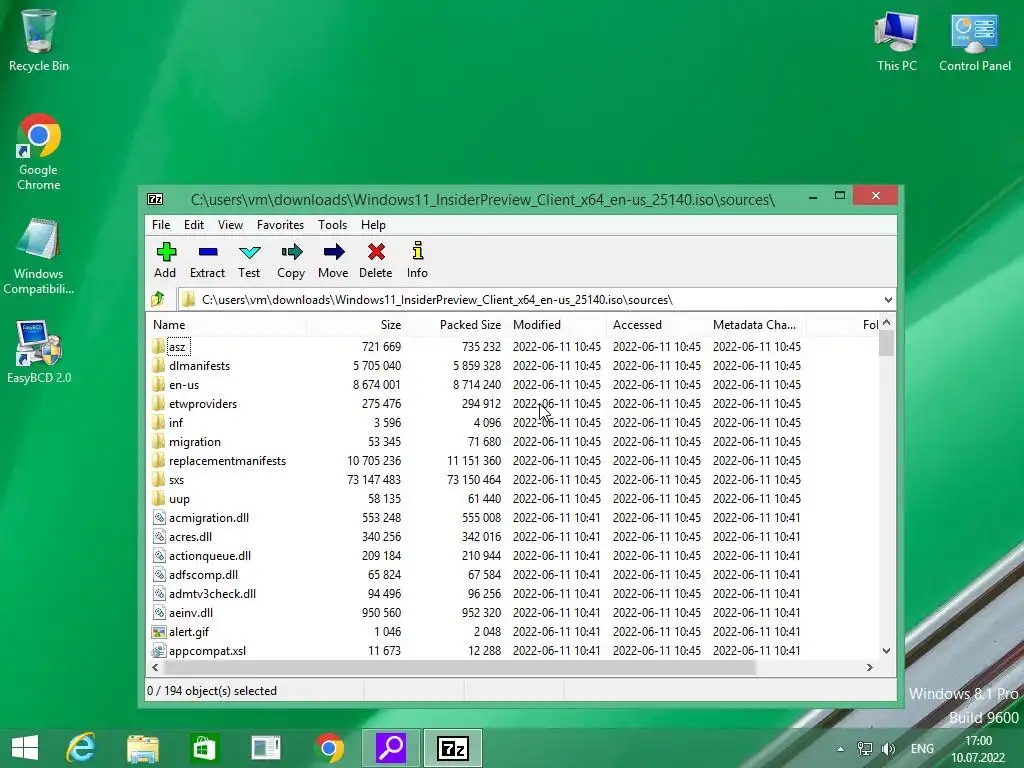This screenshot has width=1024, height=768.
Task: Open the Help menu
Action: [374, 225]
